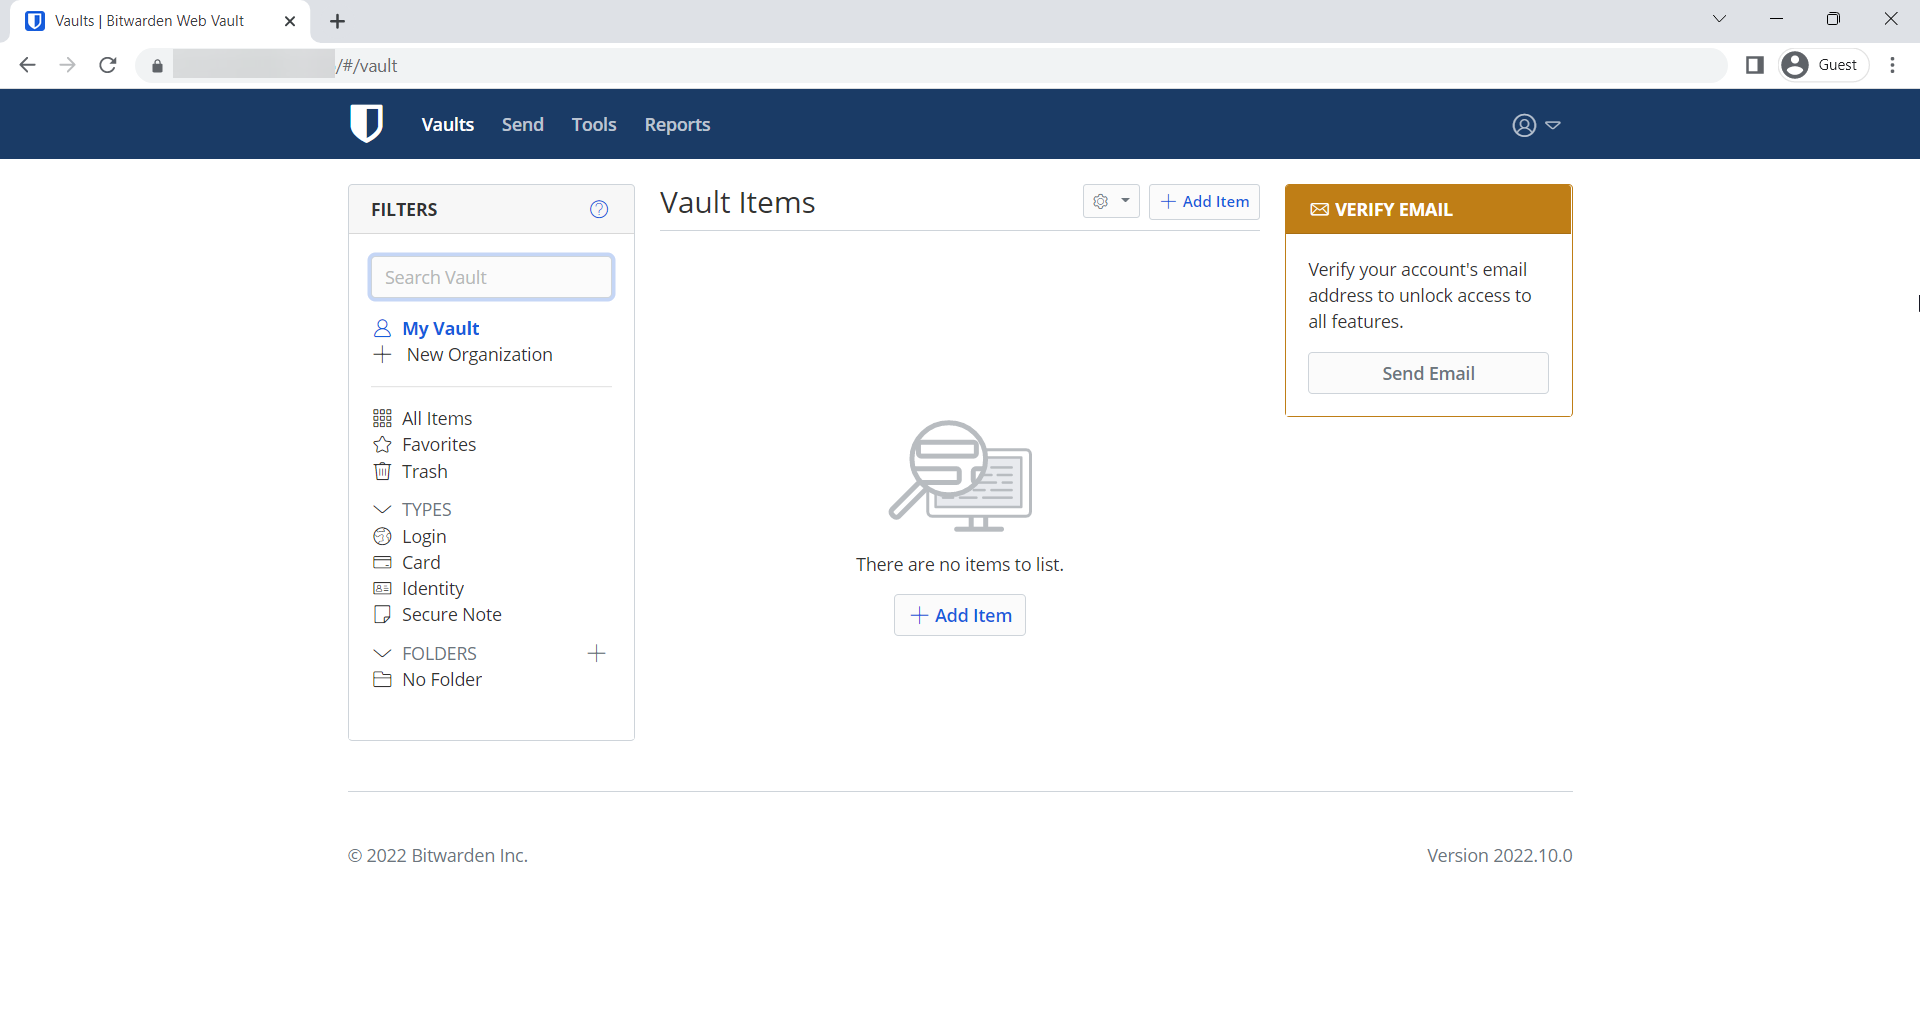1920x1020 pixels.
Task: Open the Filters help question-mark icon
Action: coord(599,209)
